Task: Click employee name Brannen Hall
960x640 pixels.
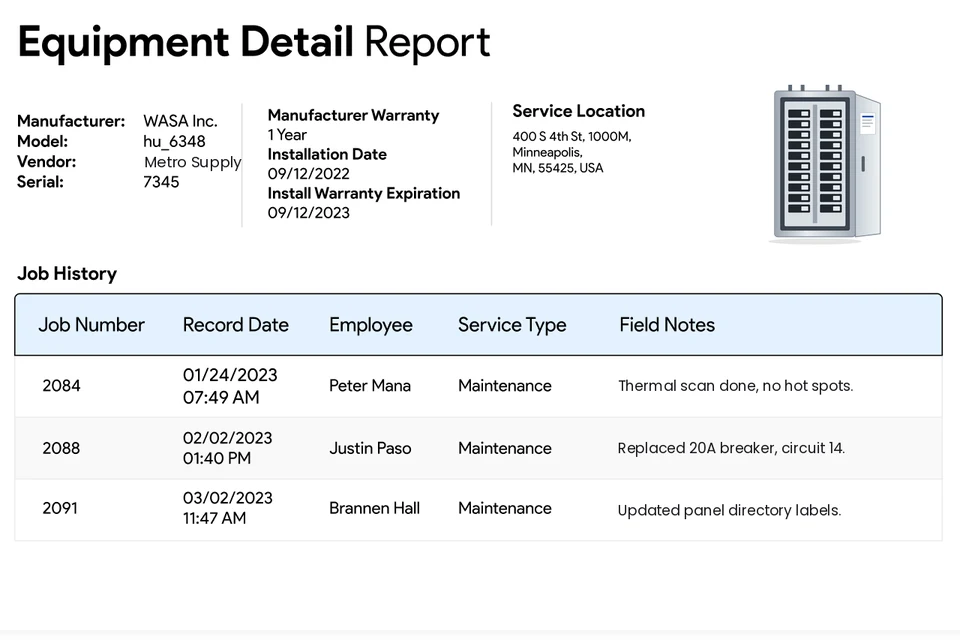Action: [x=375, y=508]
